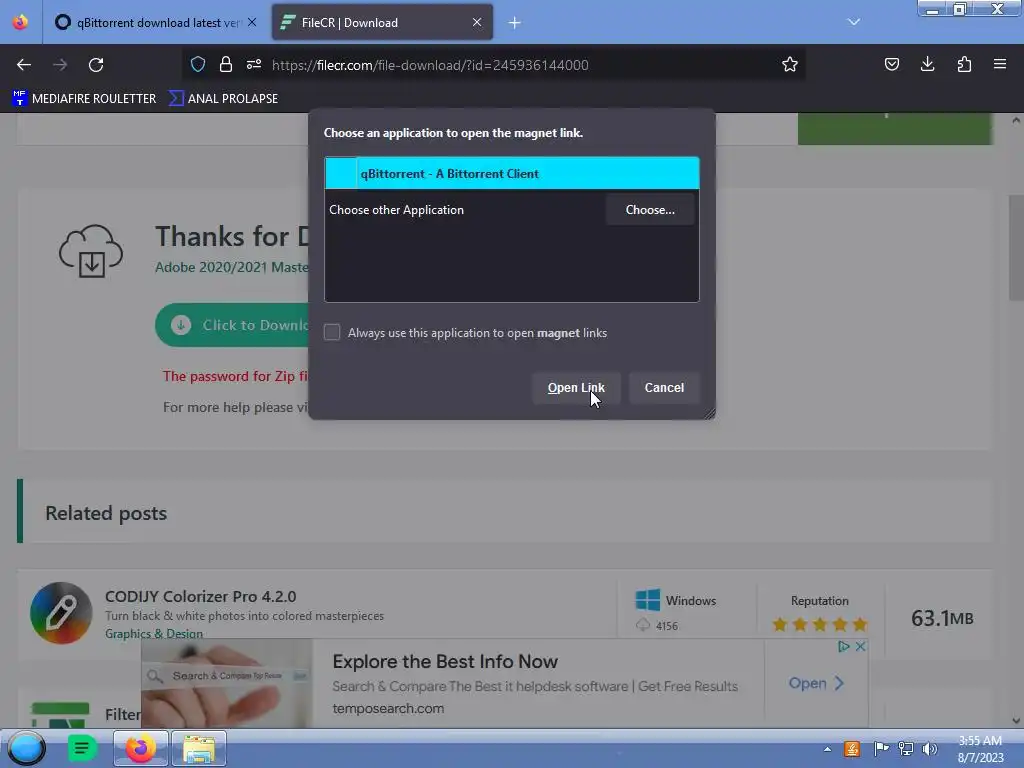Open the Windows Start orb
The width and height of the screenshot is (1024, 768).
click(27, 748)
